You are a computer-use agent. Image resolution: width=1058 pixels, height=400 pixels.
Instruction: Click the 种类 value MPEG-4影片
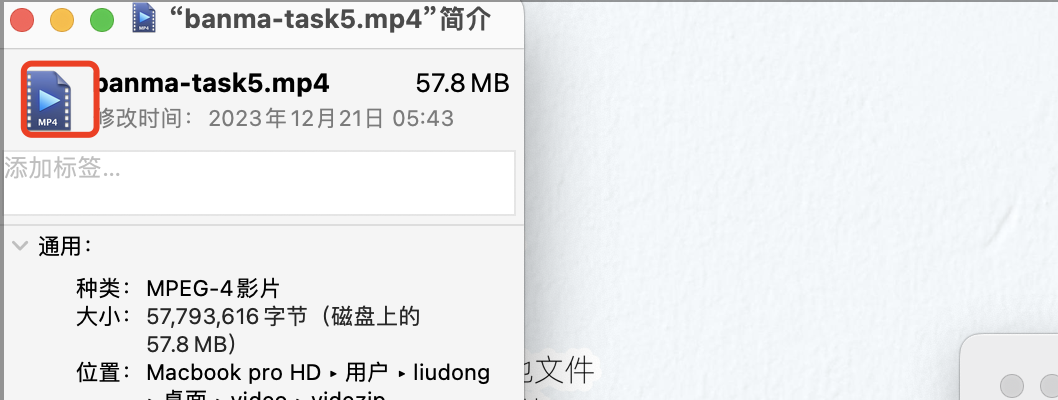tap(213, 289)
